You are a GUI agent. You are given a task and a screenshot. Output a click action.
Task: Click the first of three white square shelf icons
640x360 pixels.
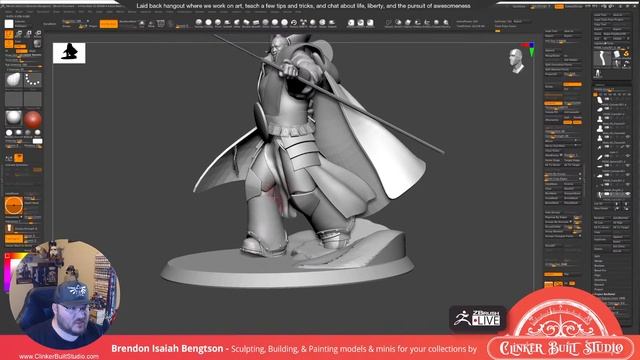(351, 23)
